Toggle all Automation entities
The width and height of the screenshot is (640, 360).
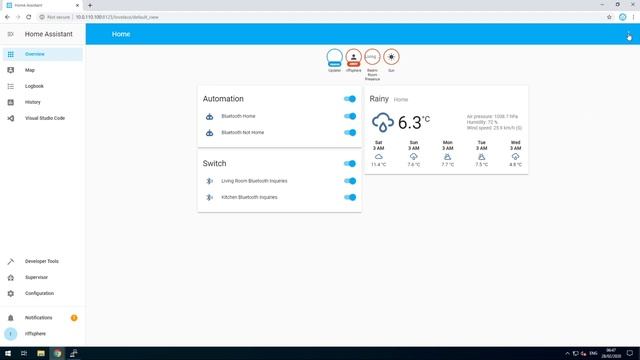[350, 99]
